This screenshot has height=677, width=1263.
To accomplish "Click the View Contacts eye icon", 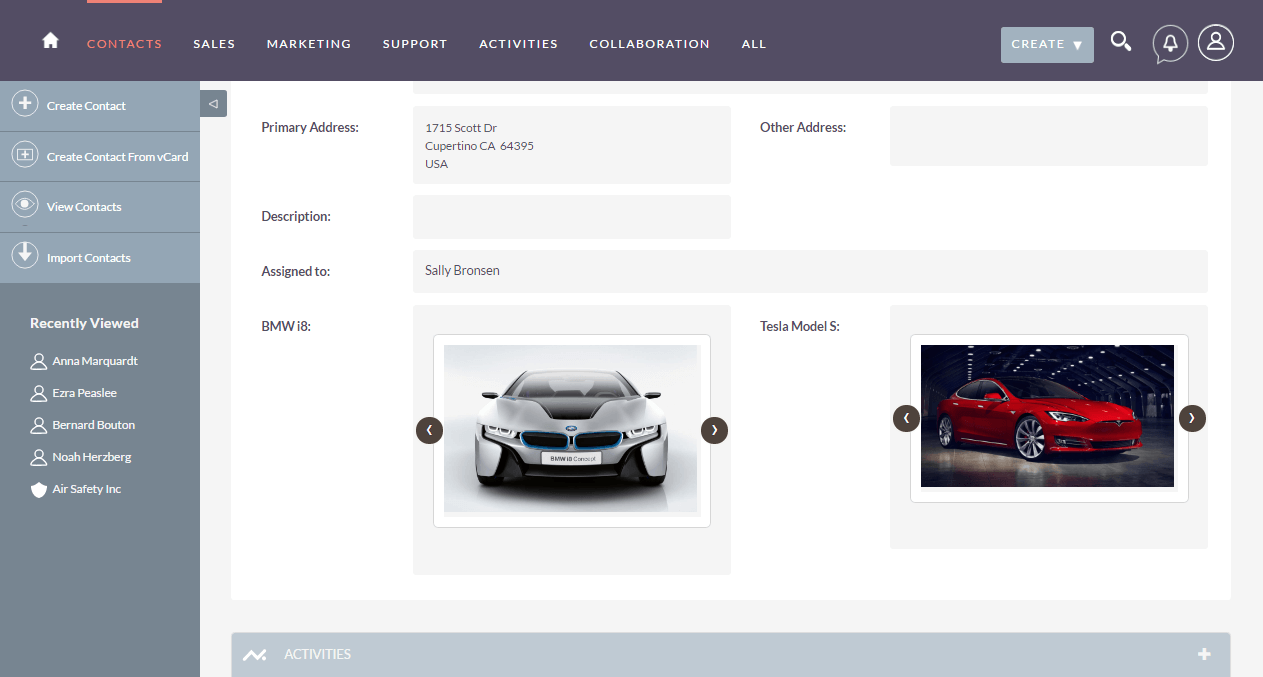I will (25, 206).
